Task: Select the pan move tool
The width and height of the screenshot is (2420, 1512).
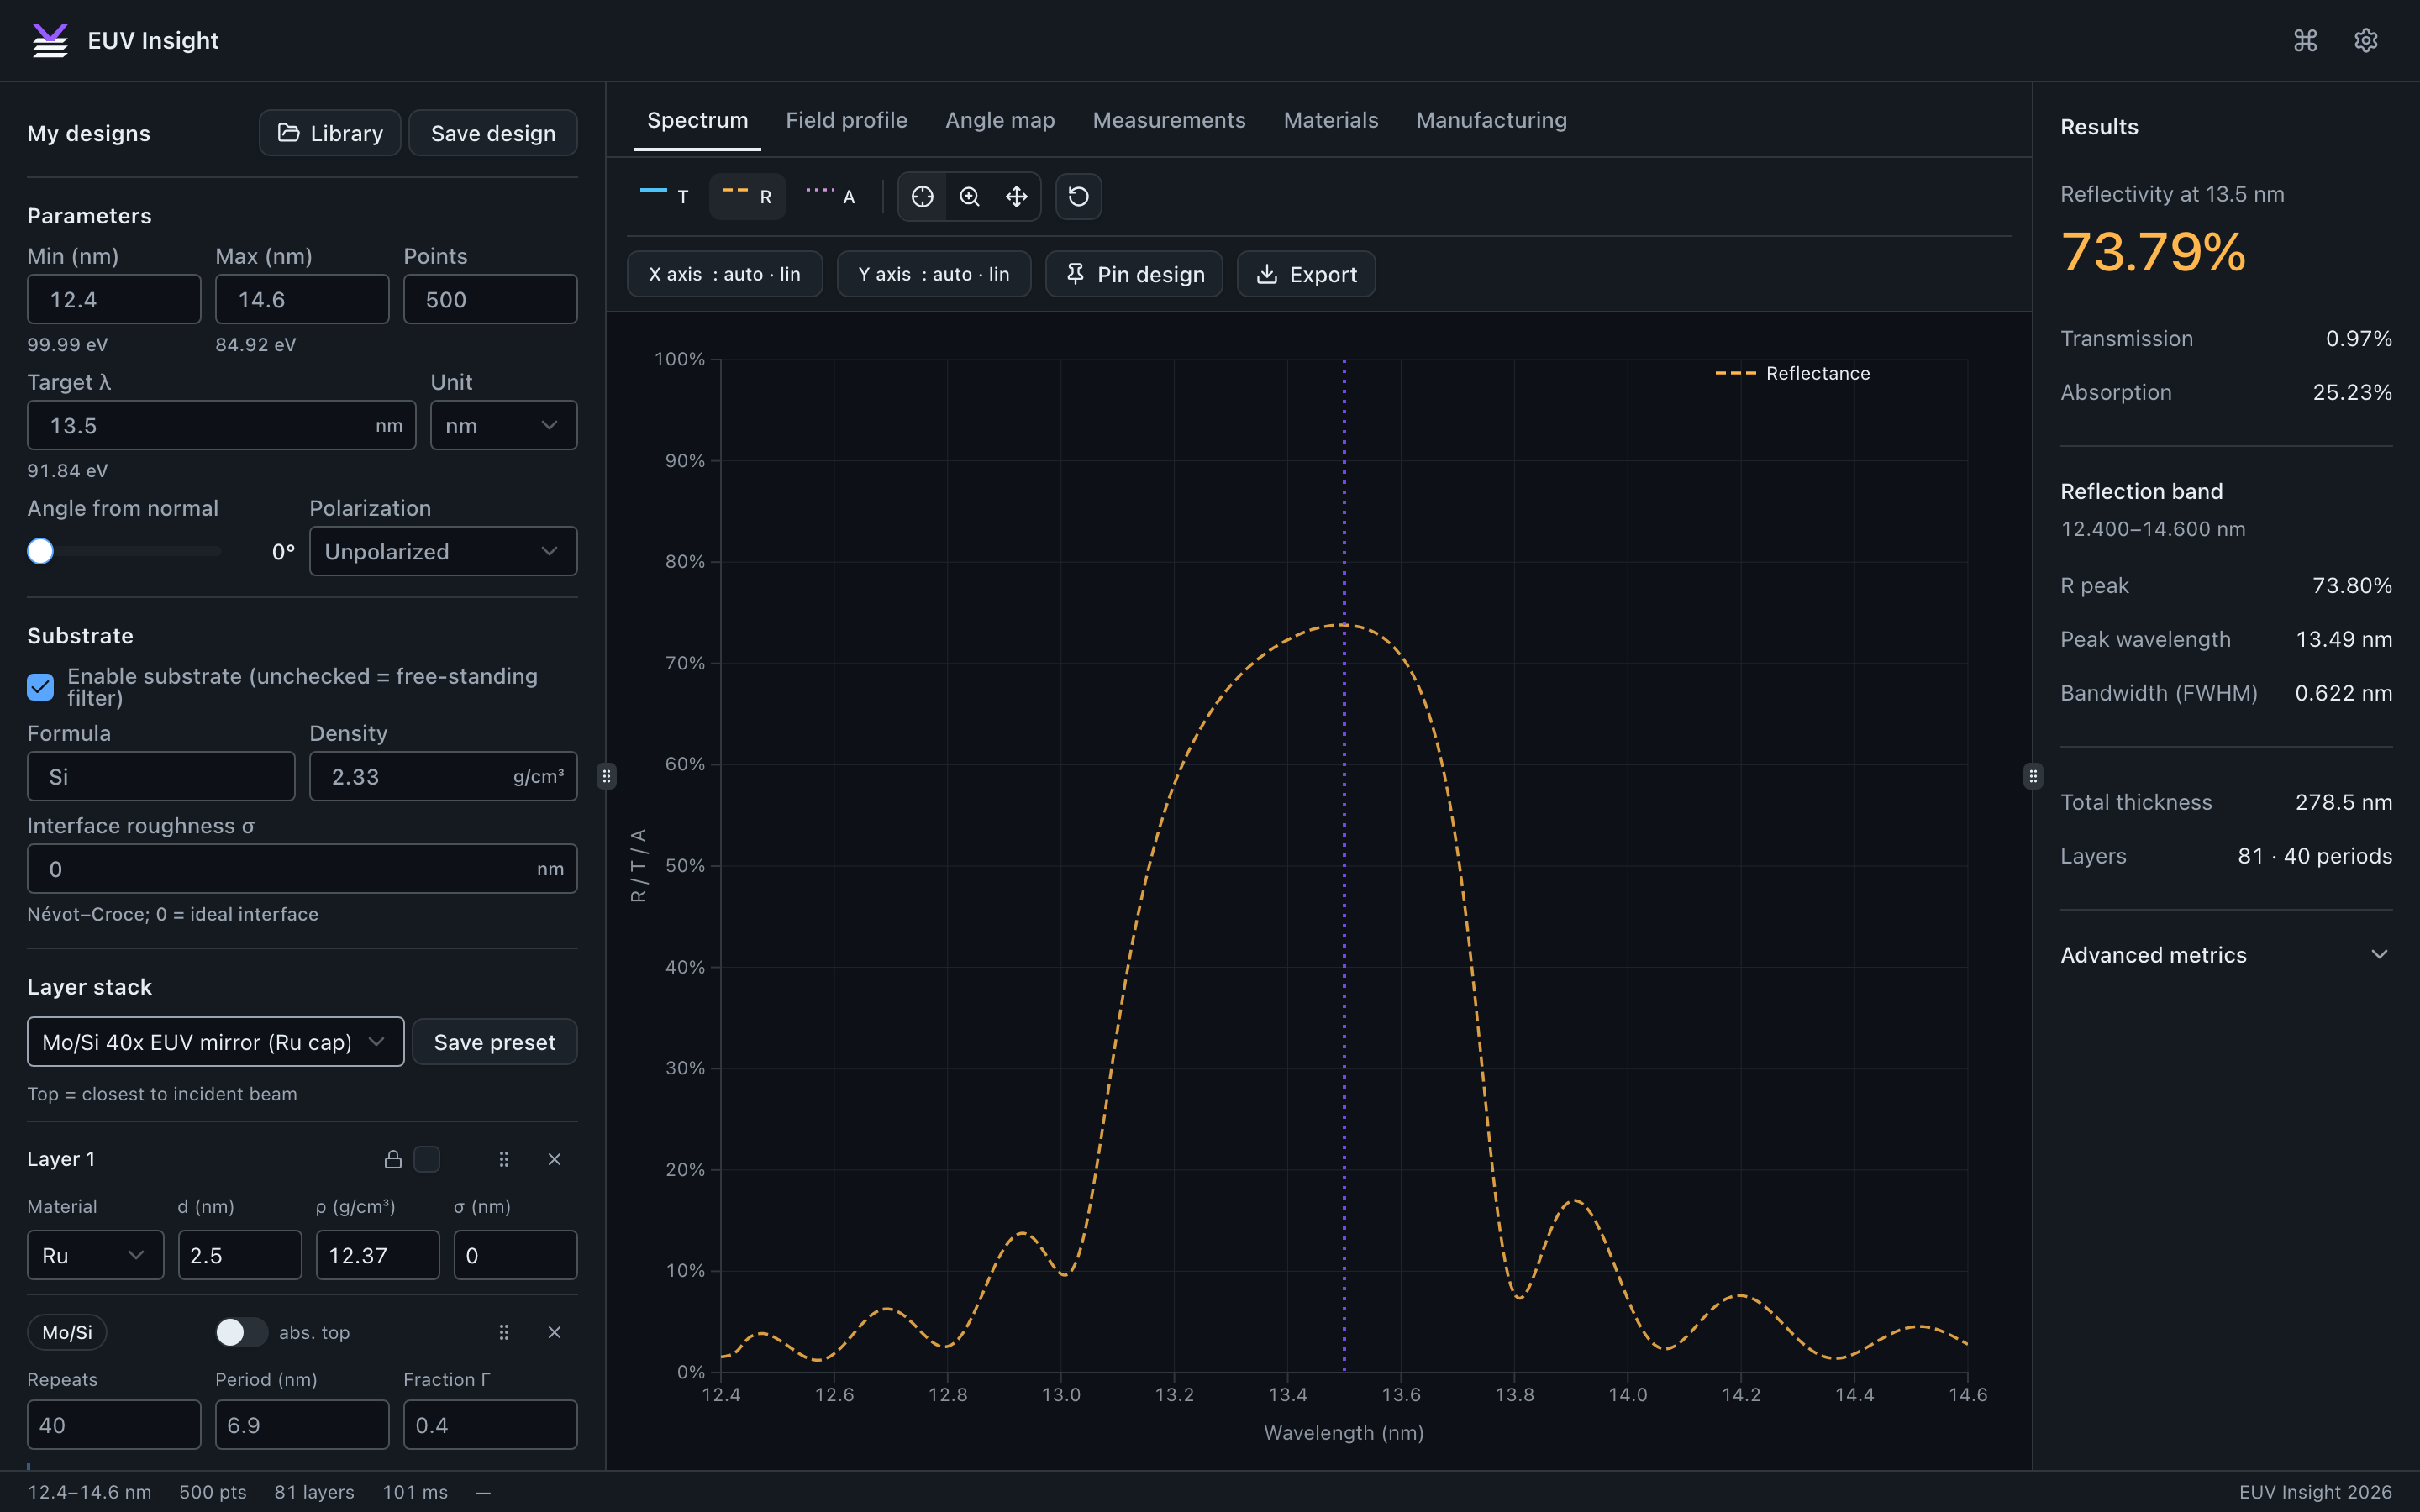Action: coord(1016,197)
